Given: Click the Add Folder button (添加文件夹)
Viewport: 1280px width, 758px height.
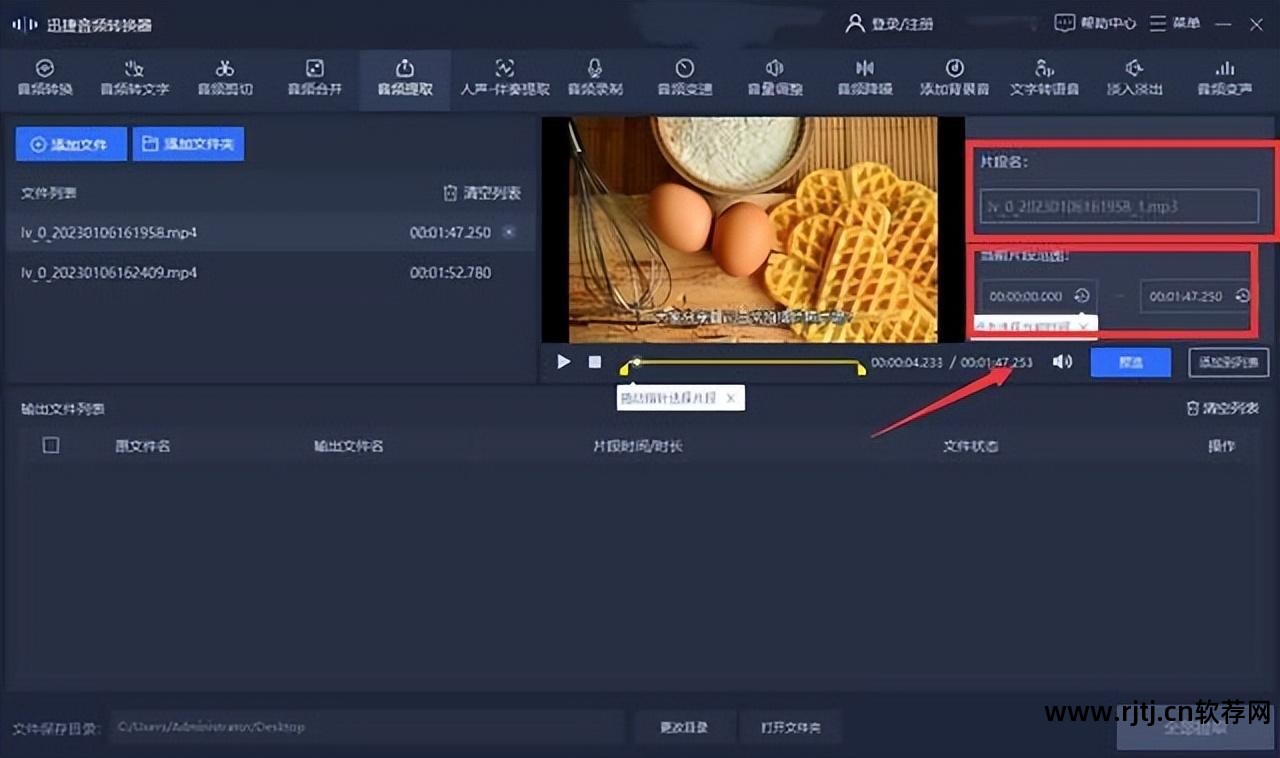Looking at the screenshot, I should pos(188,144).
